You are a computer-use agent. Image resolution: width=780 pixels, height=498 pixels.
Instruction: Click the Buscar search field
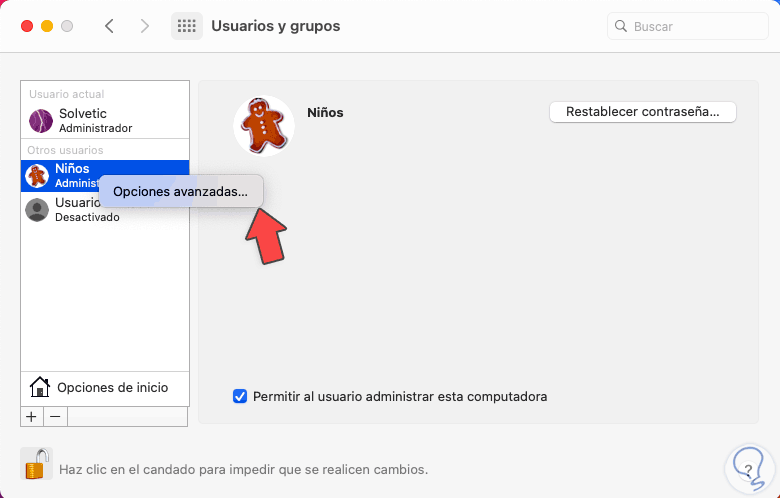click(692, 26)
